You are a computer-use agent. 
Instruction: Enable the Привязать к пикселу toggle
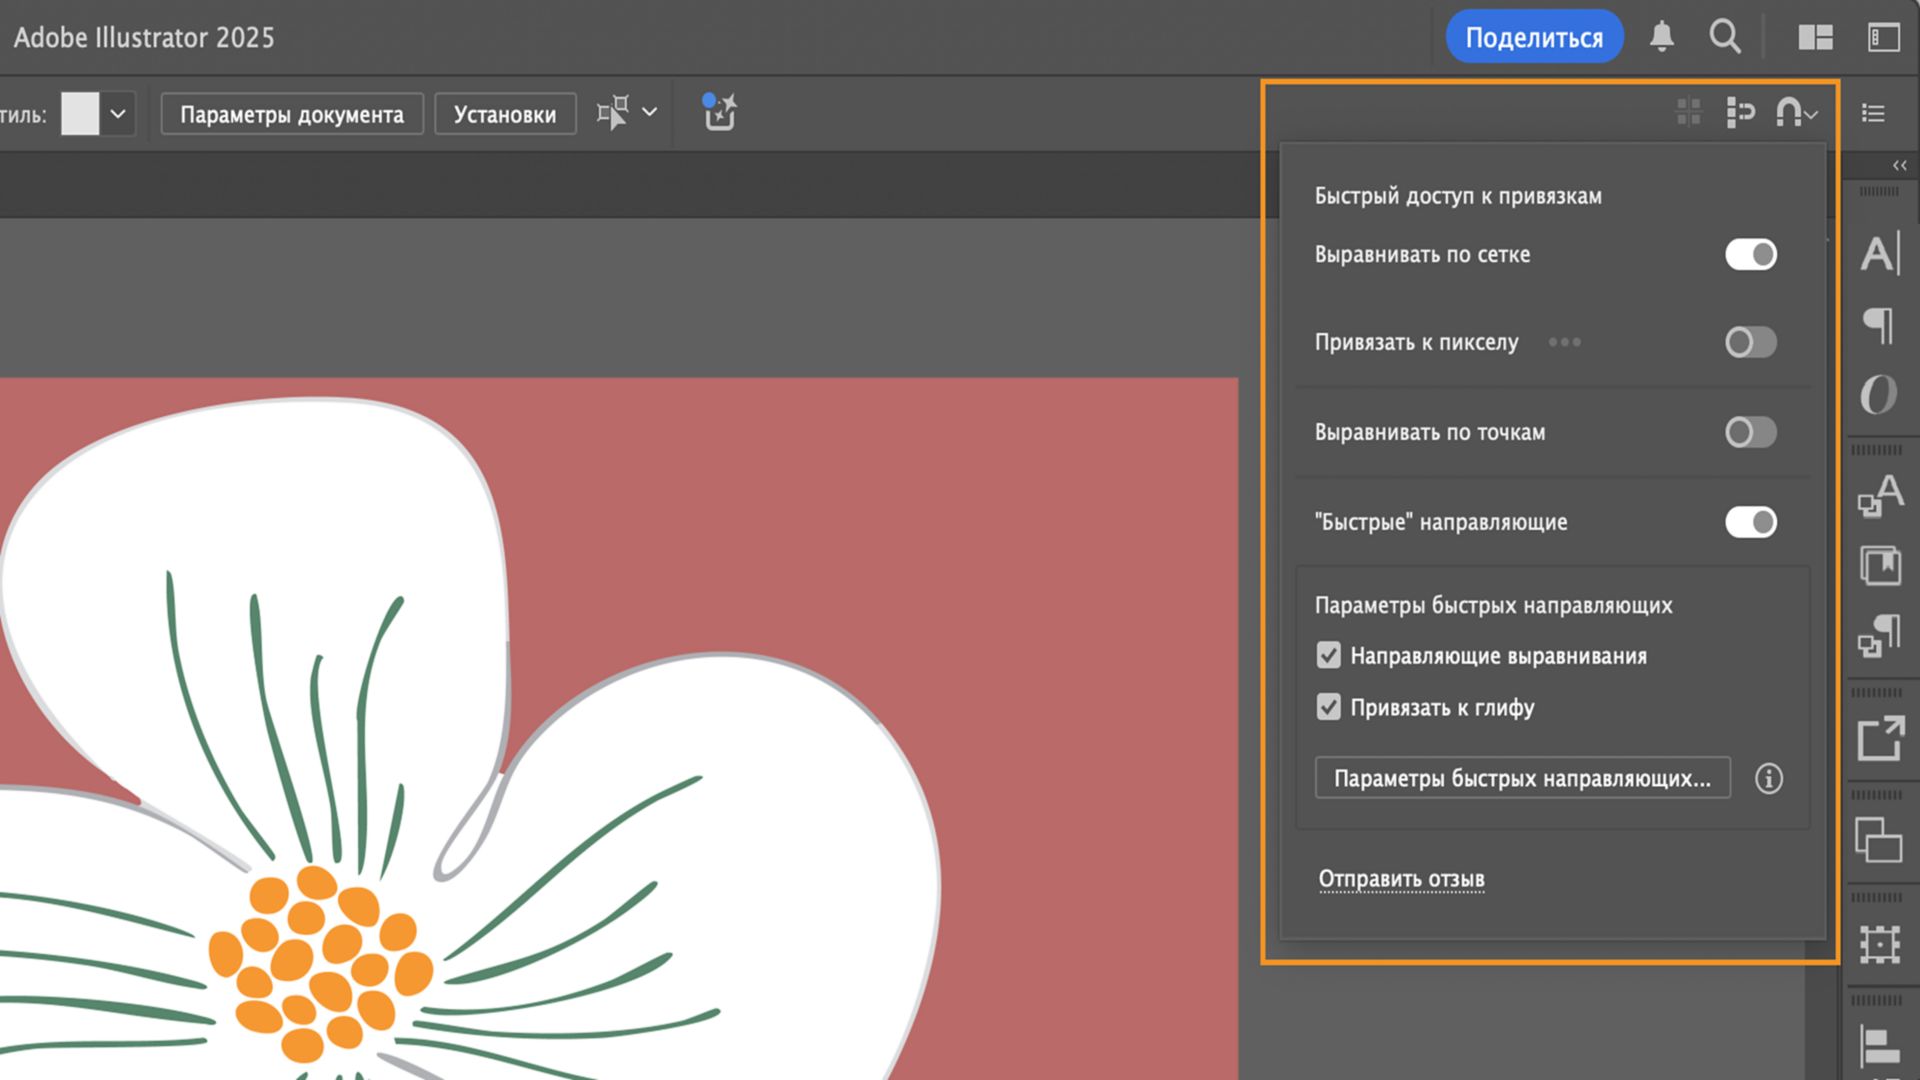tap(1750, 342)
